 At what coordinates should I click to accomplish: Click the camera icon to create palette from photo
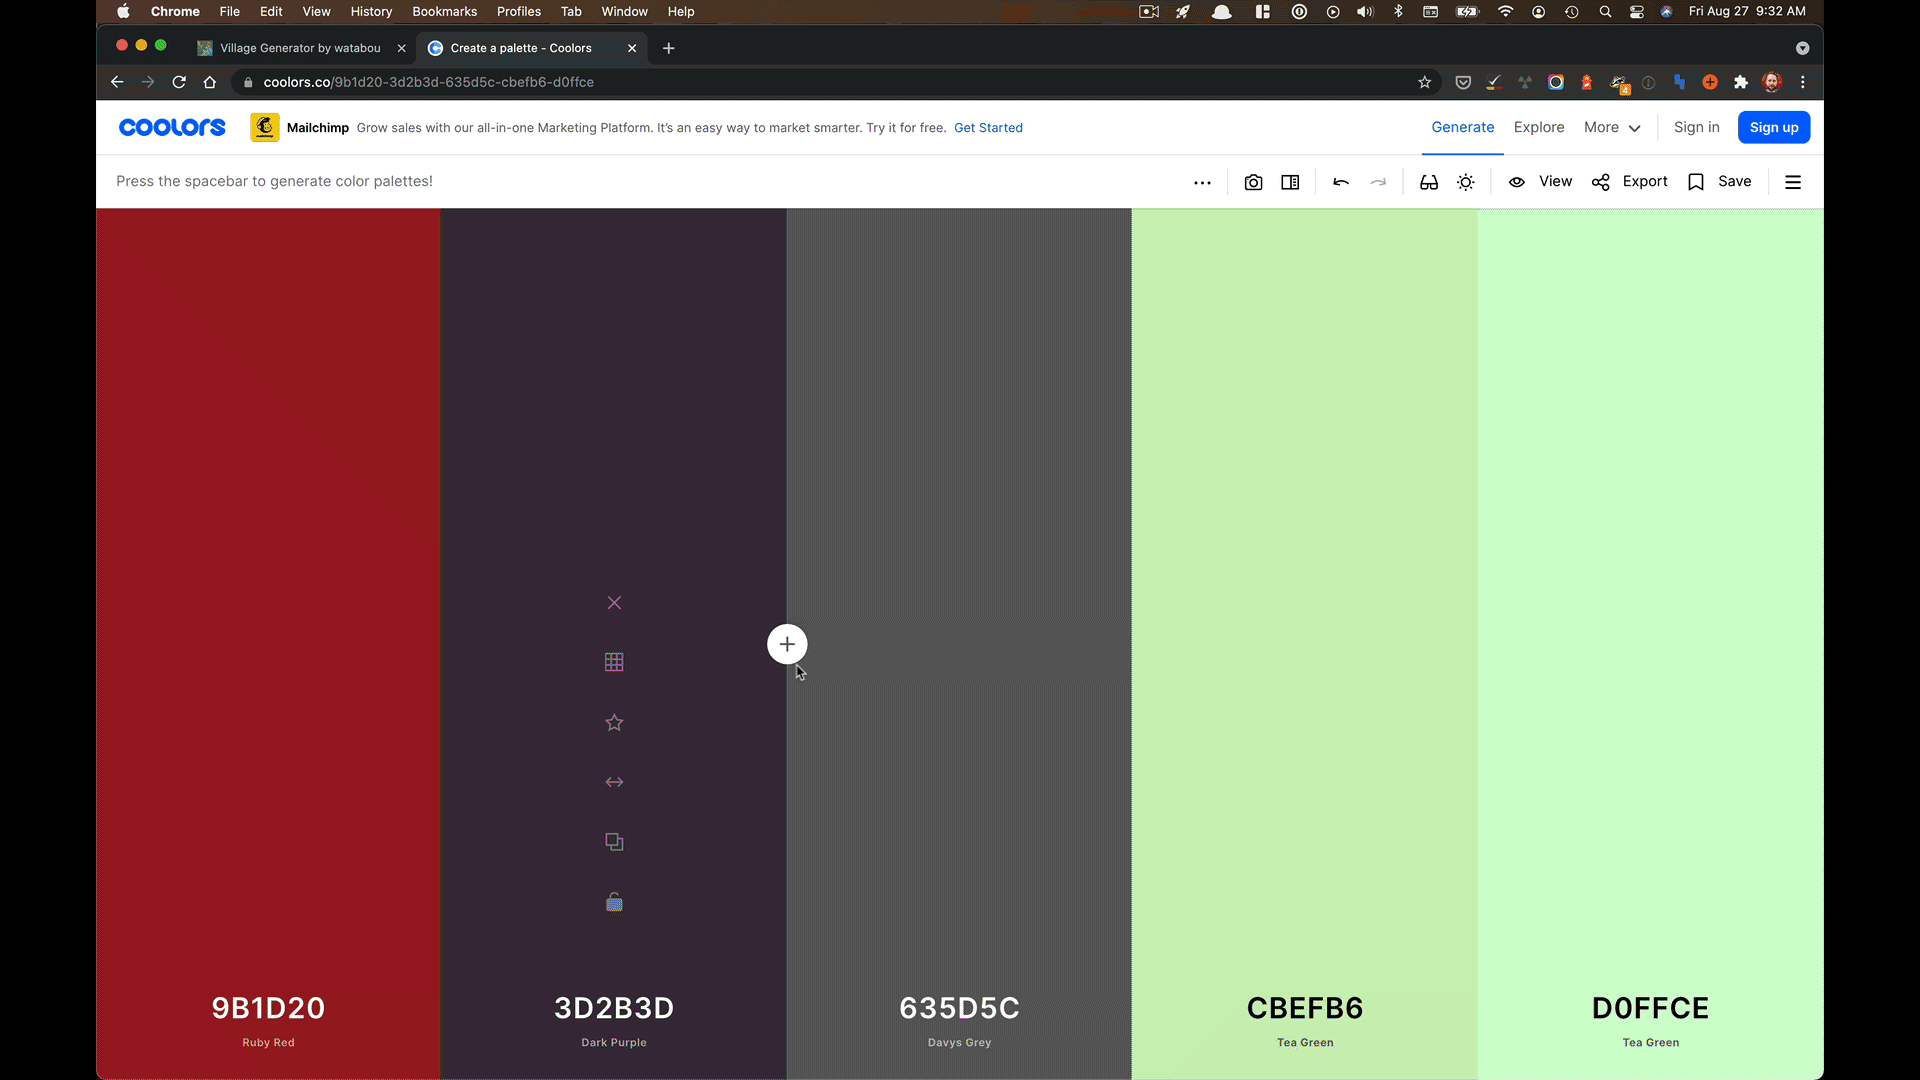1253,182
